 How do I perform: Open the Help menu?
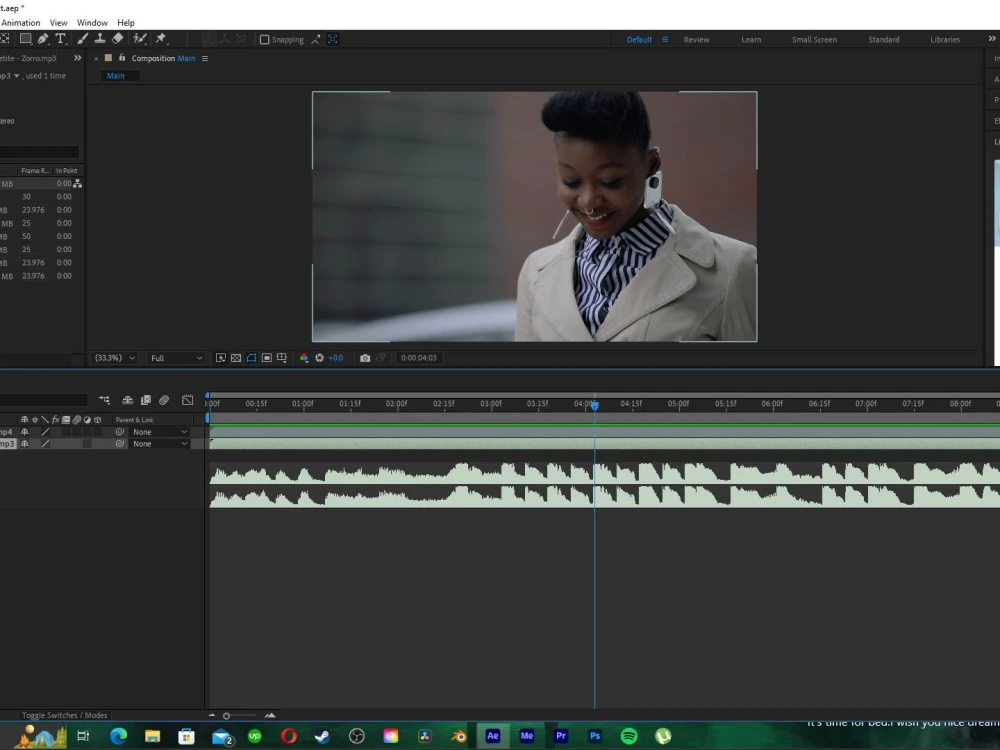[126, 22]
